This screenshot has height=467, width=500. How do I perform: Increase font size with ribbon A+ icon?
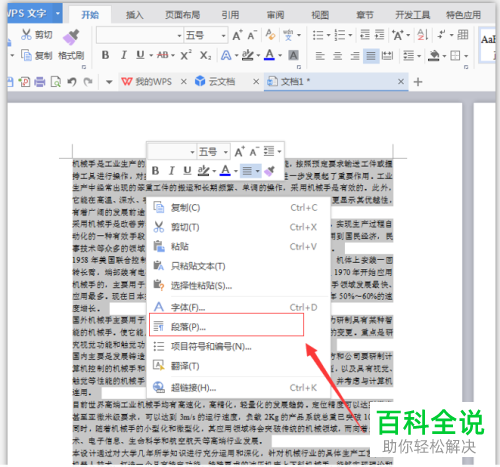(237, 35)
